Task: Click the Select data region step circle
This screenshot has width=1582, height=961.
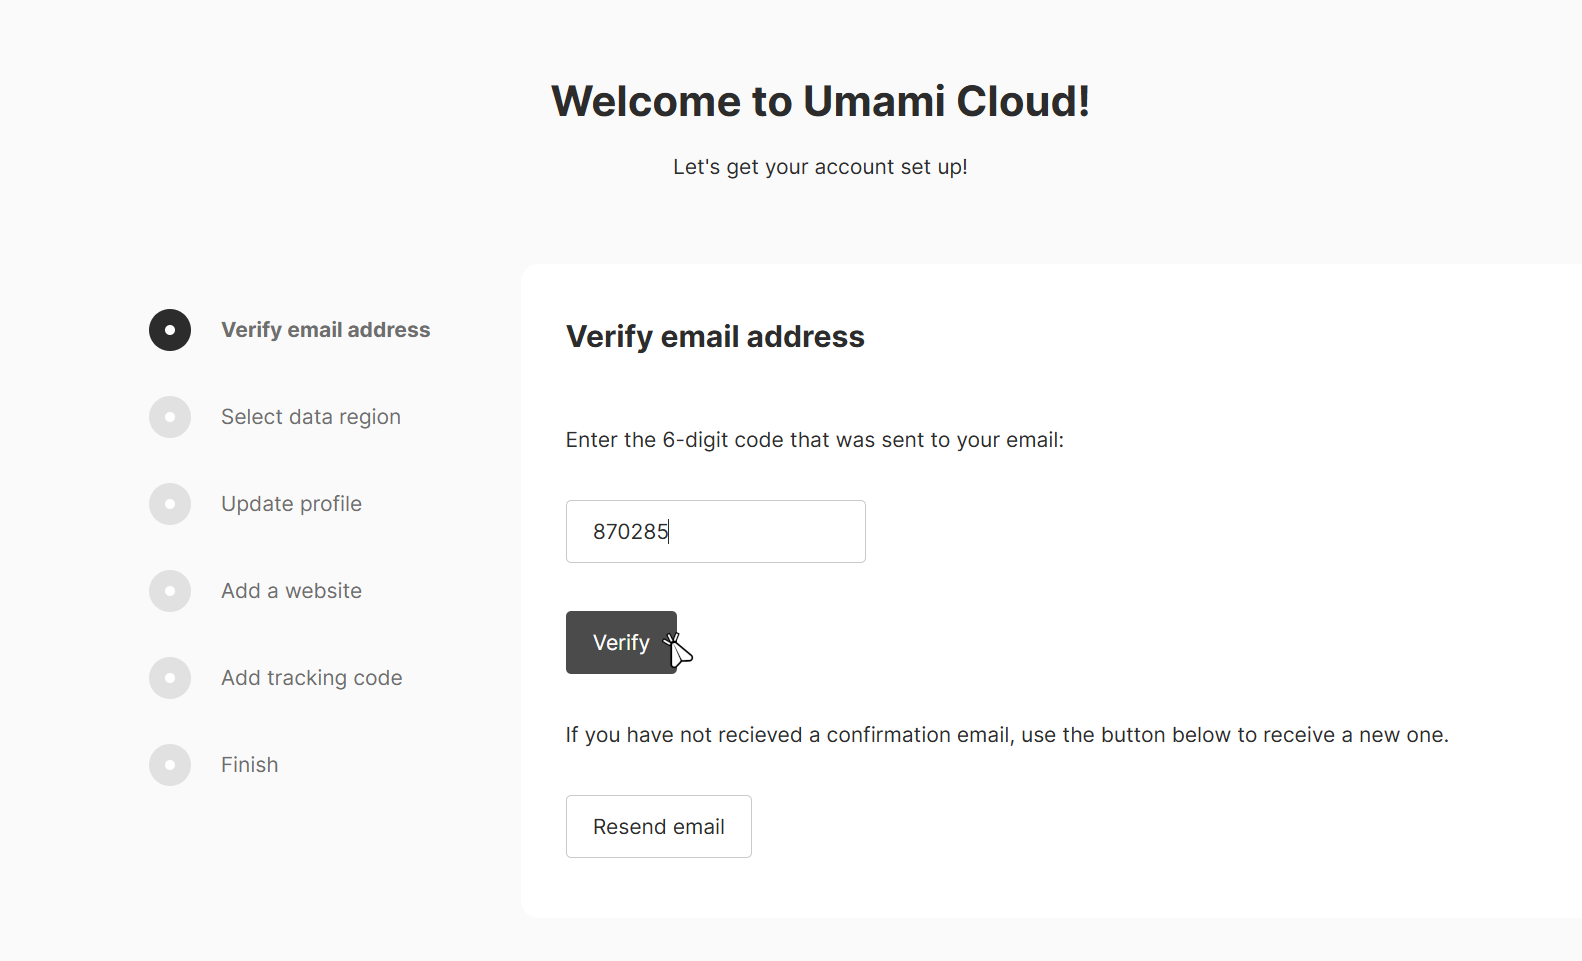Action: 170,417
